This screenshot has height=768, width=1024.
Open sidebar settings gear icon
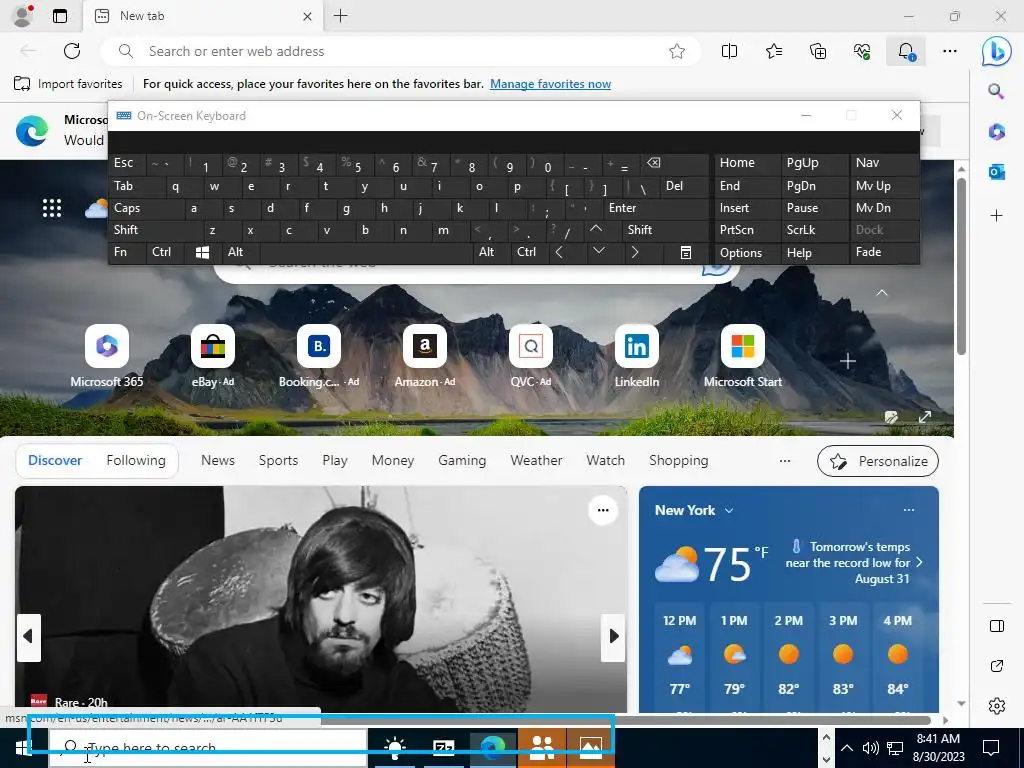click(x=997, y=706)
